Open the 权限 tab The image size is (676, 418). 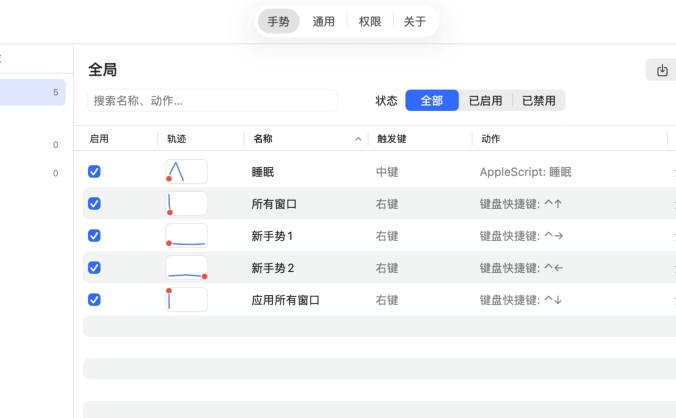[370, 21]
